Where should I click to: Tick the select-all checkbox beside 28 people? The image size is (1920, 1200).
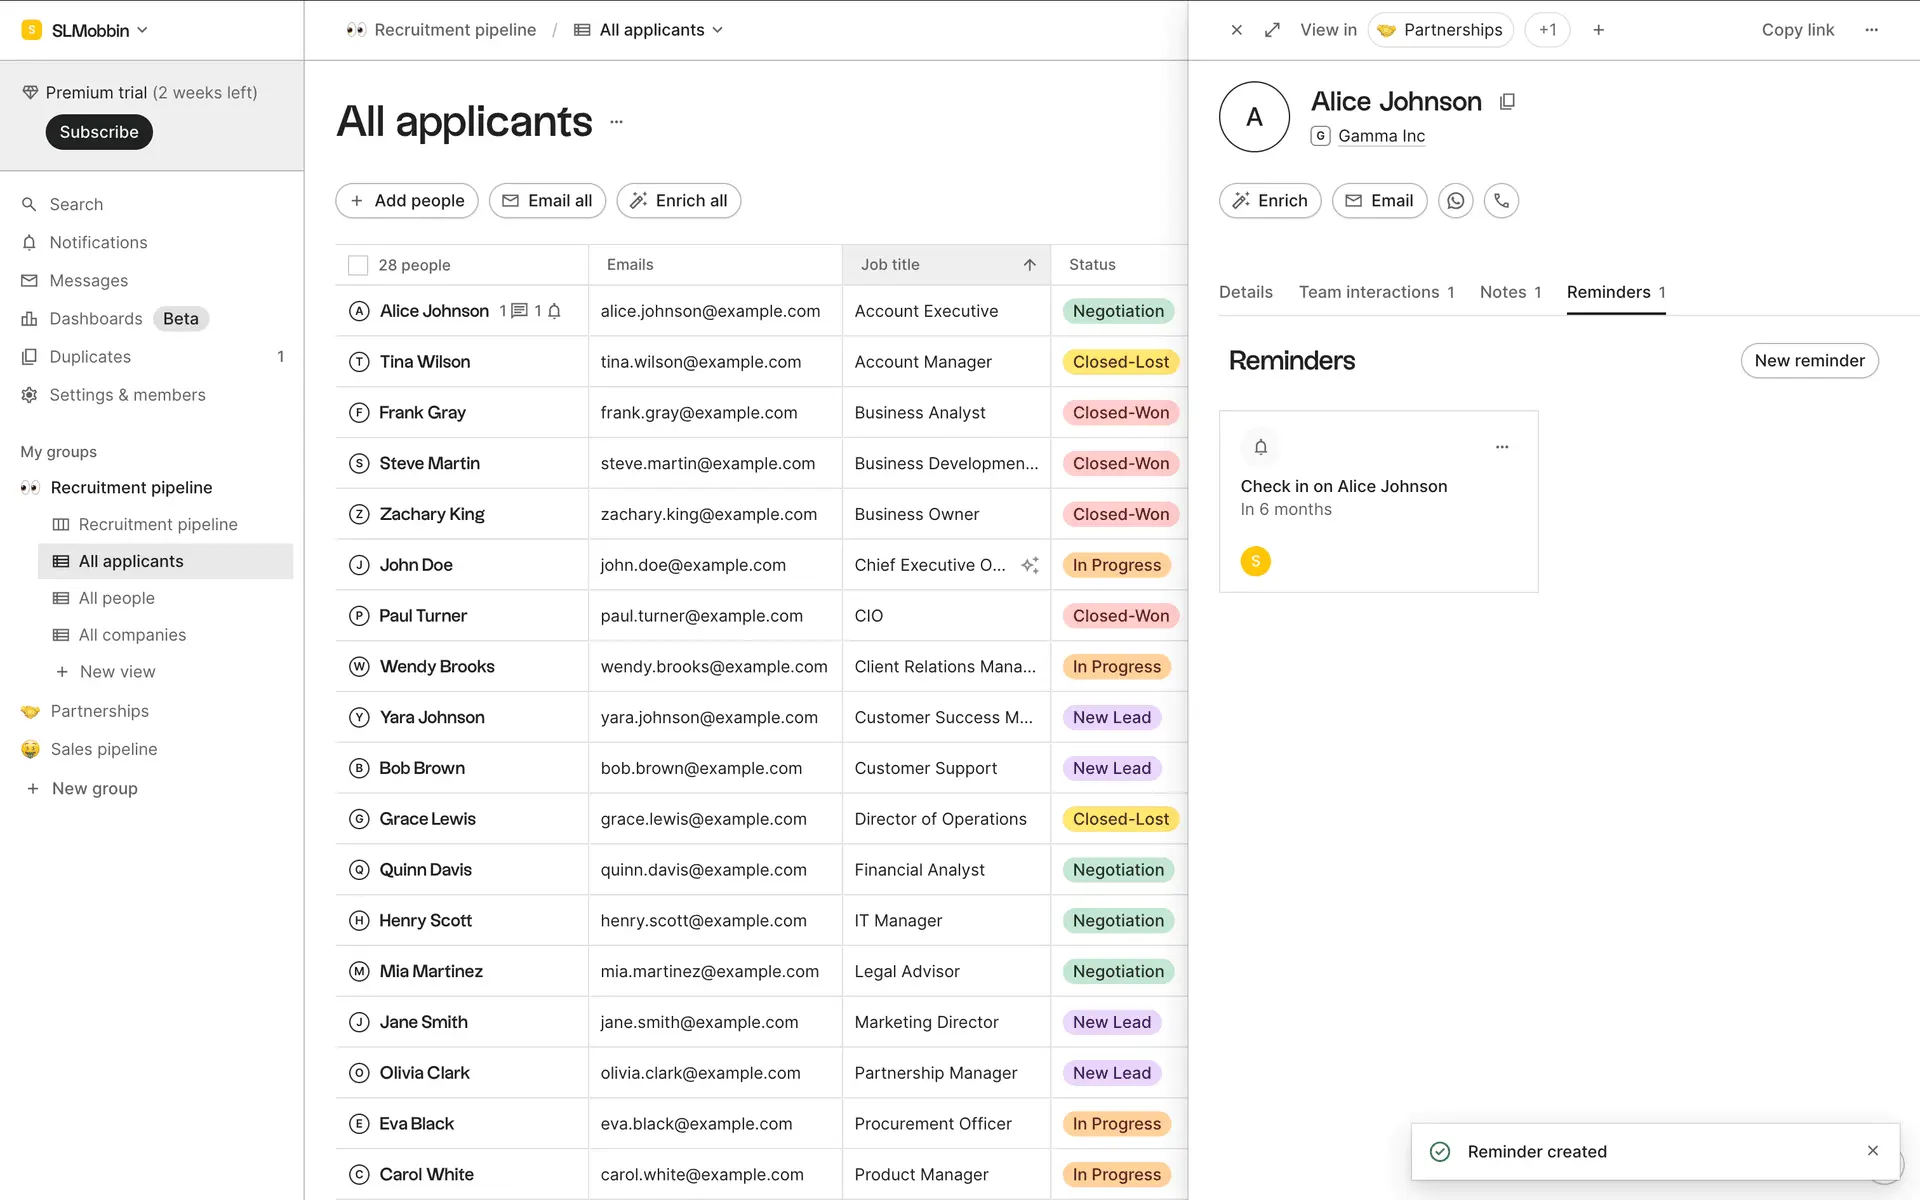click(357, 265)
